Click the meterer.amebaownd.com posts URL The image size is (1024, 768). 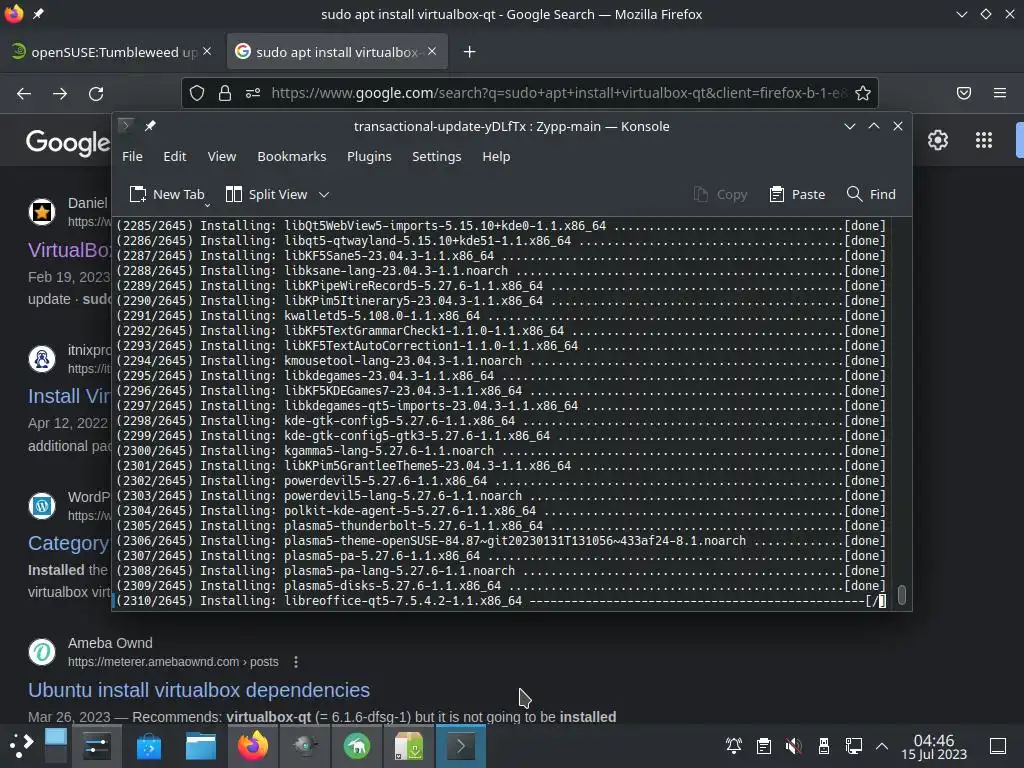pyautogui.click(x=173, y=662)
